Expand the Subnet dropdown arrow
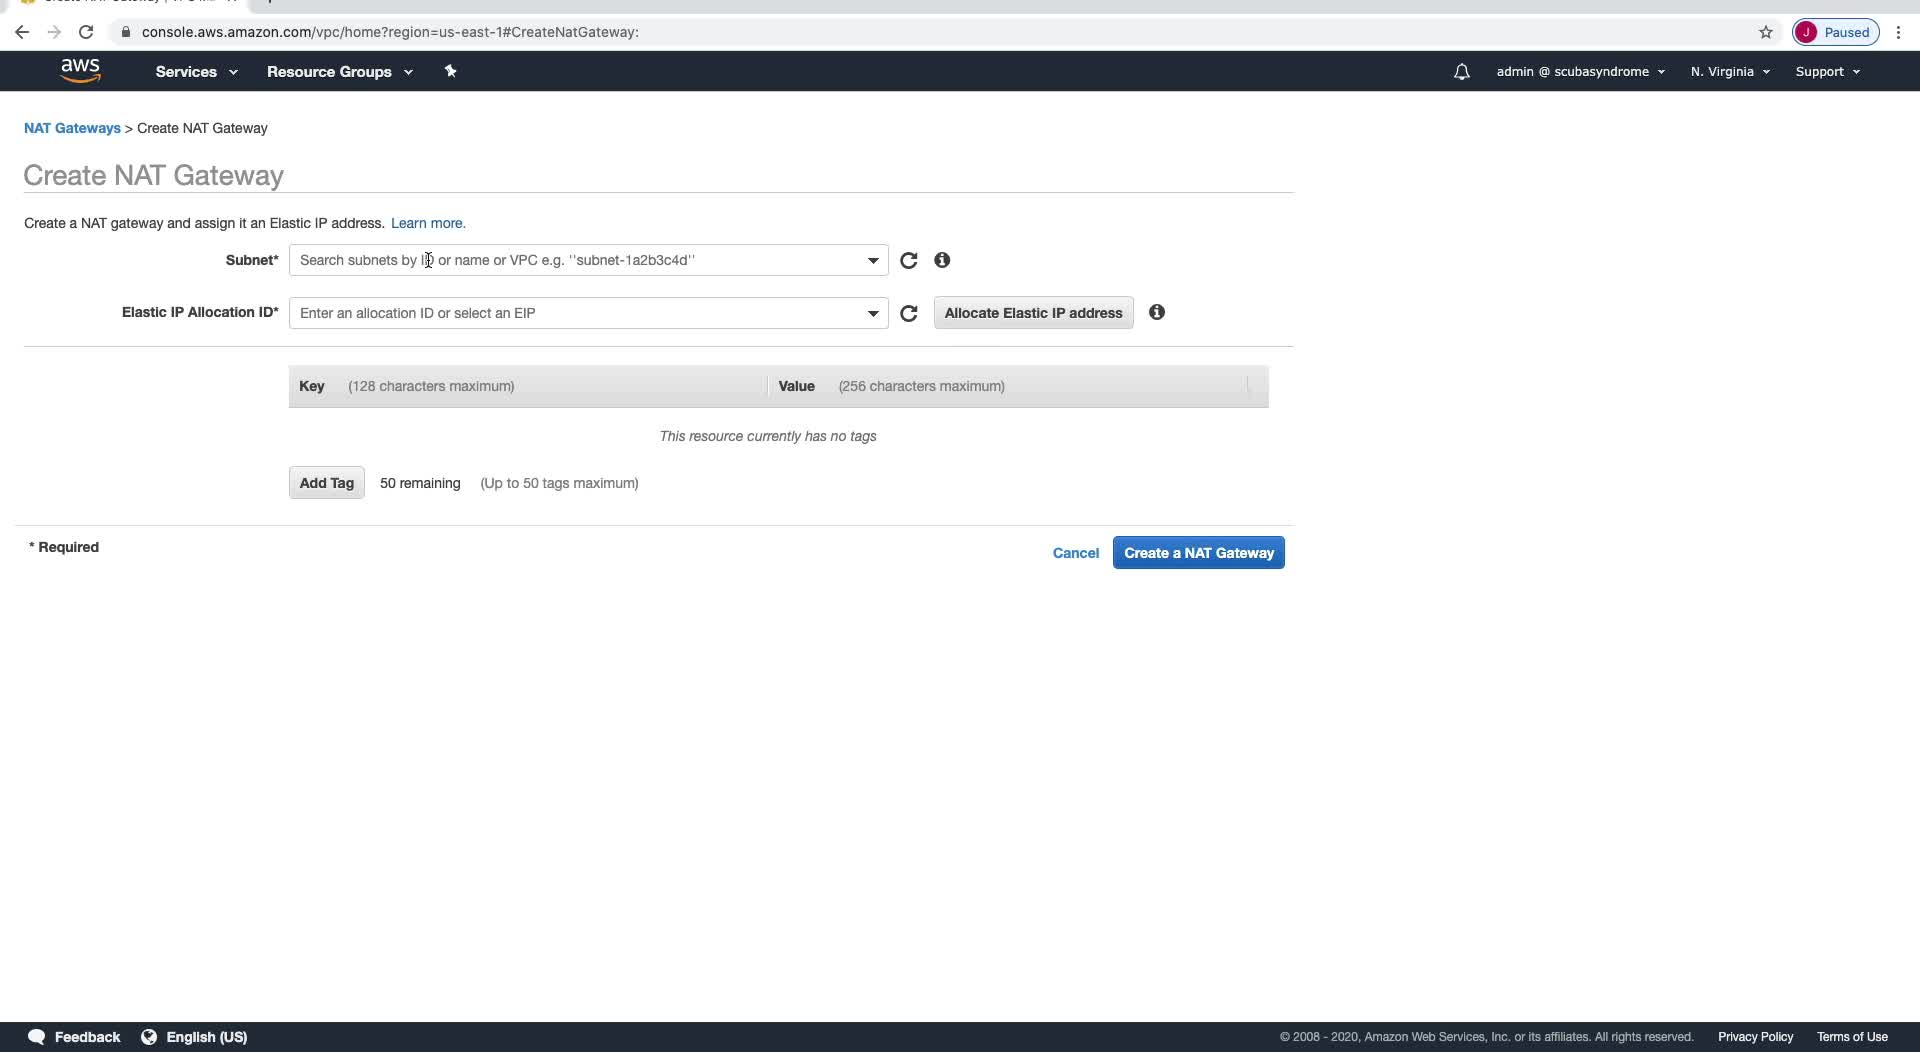The width and height of the screenshot is (1920, 1052). pos(873,261)
